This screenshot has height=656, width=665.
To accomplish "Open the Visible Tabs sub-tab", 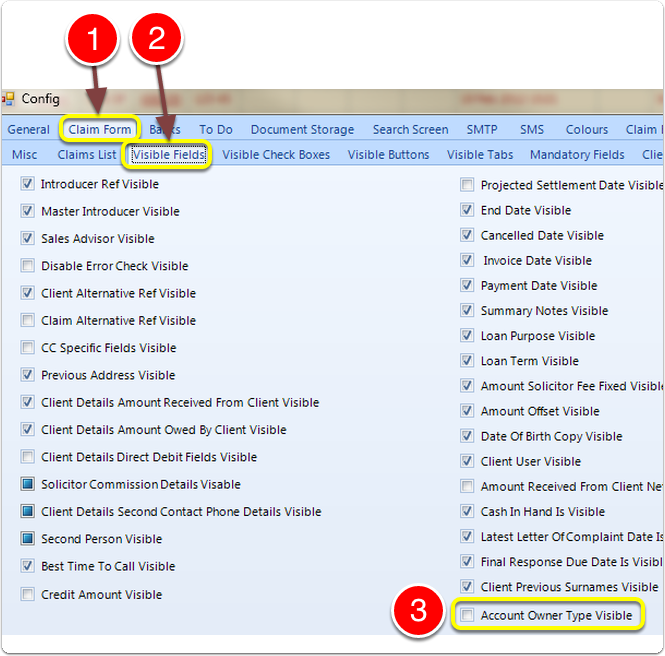I will pos(480,155).
